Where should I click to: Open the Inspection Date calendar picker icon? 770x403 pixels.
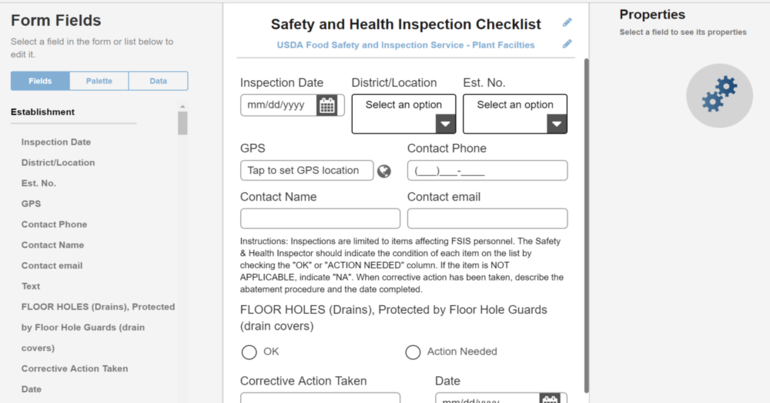[x=327, y=105]
